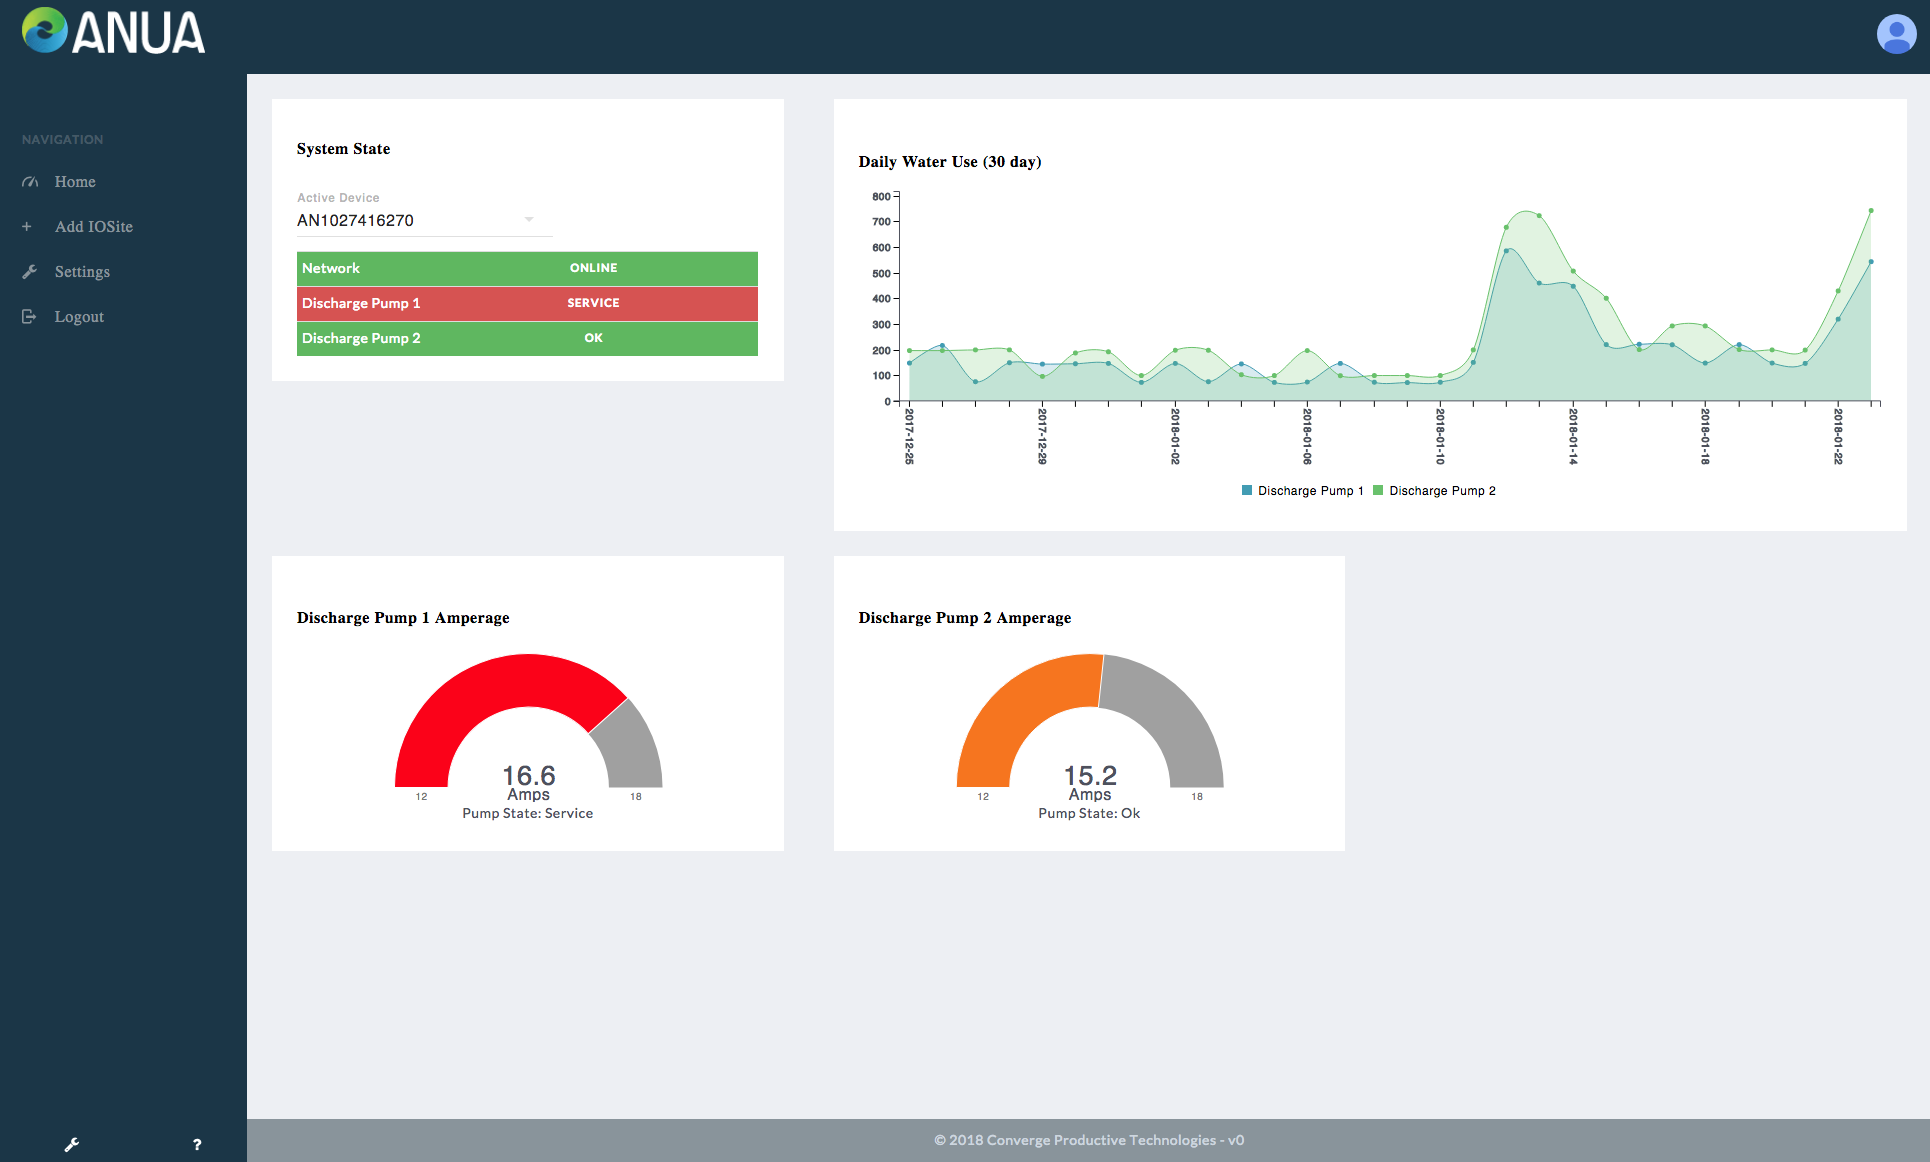Click the Settings wrench icon in navigation
Image resolution: width=1930 pixels, height=1162 pixels.
pyautogui.click(x=30, y=272)
